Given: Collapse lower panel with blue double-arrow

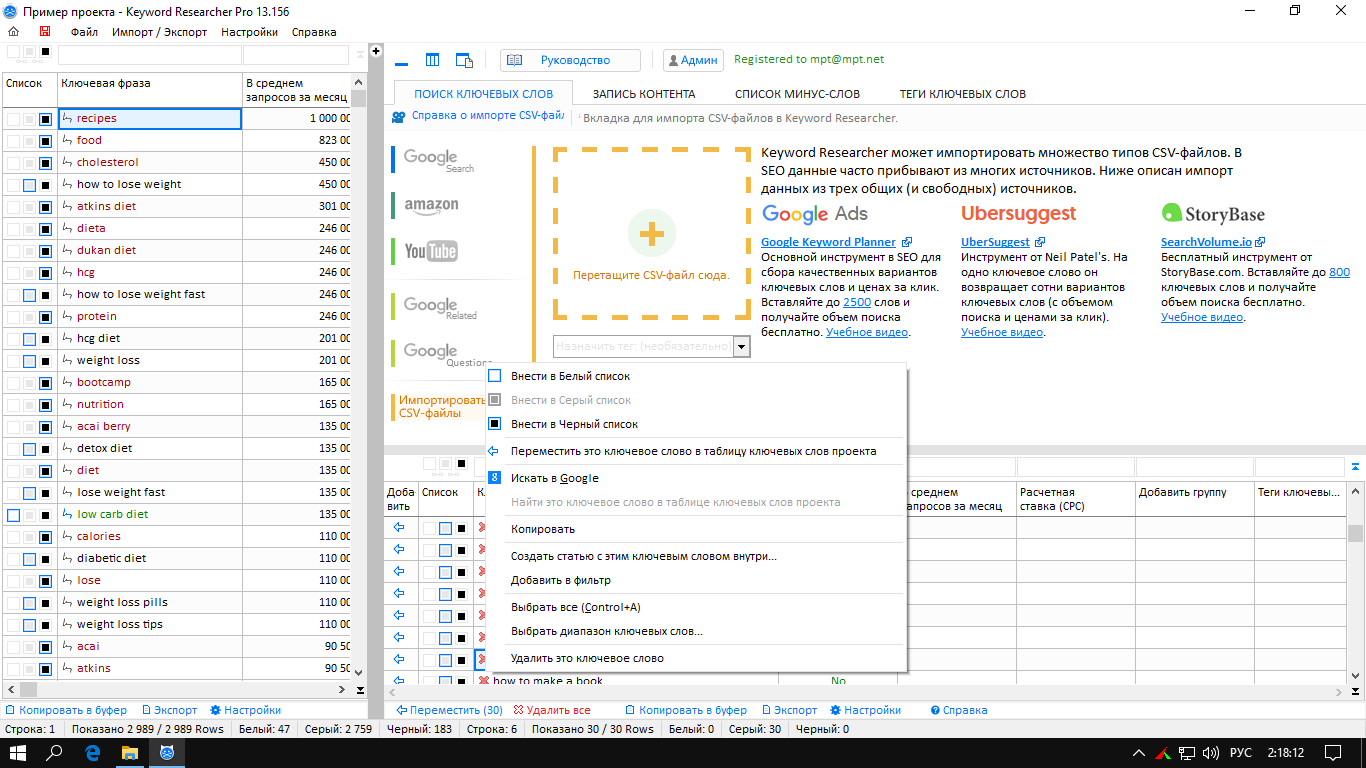Looking at the screenshot, I should 1355,466.
